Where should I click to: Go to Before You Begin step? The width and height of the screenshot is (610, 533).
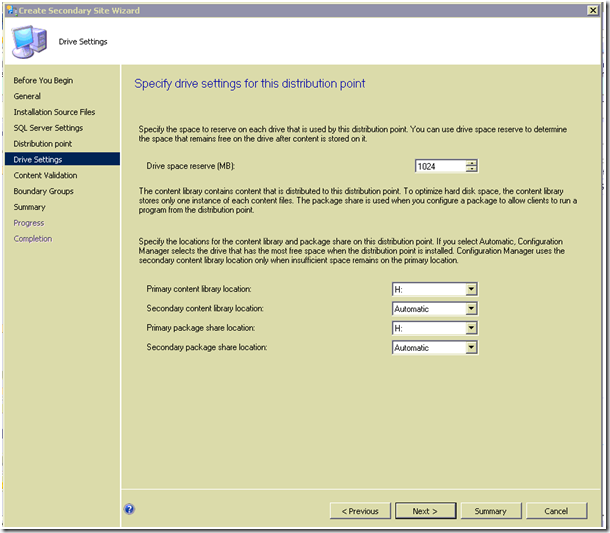(43, 80)
